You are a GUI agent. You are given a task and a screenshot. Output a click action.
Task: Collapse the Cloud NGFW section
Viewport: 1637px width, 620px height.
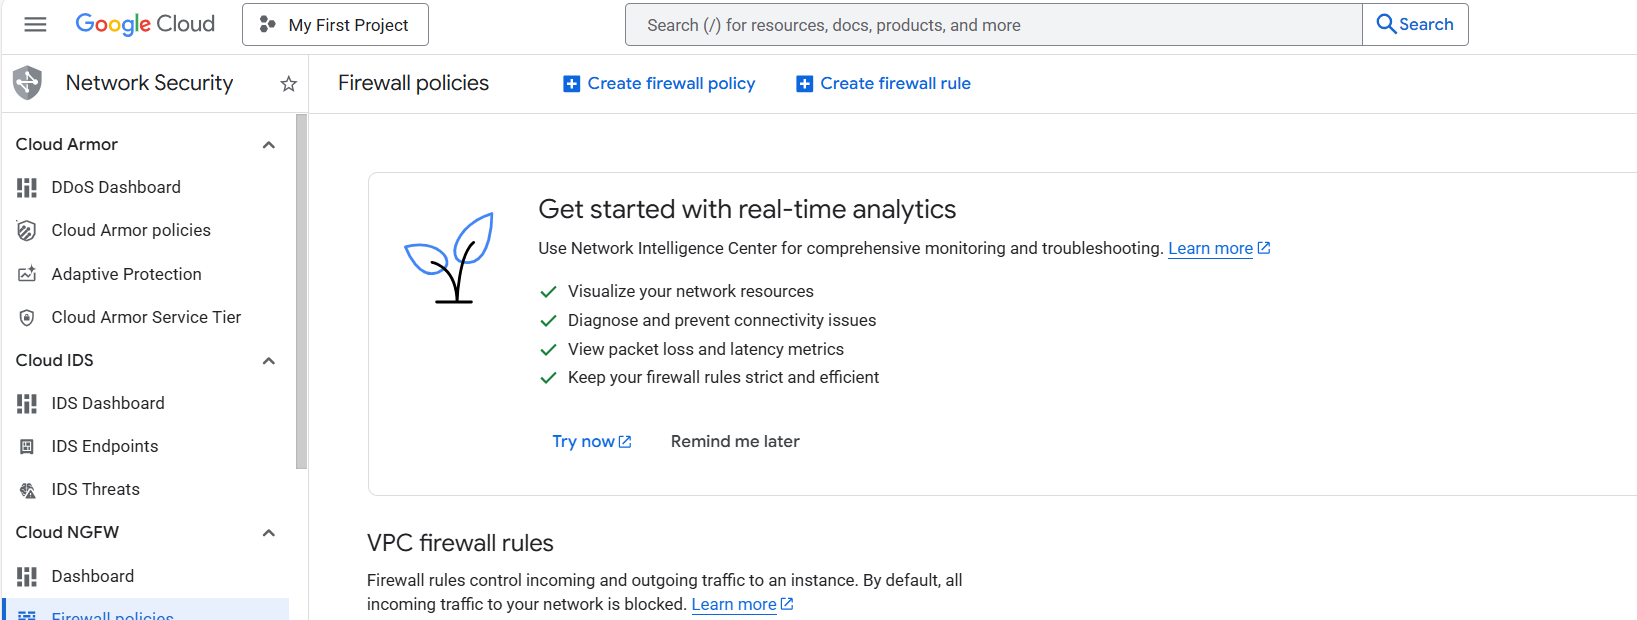click(268, 533)
